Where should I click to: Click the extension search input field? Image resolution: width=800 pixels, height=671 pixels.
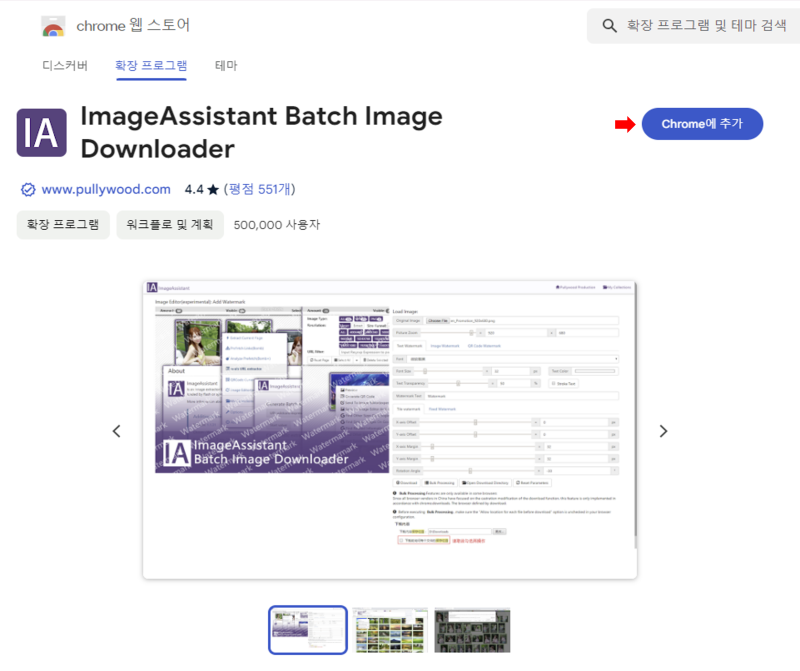pyautogui.click(x=690, y=26)
